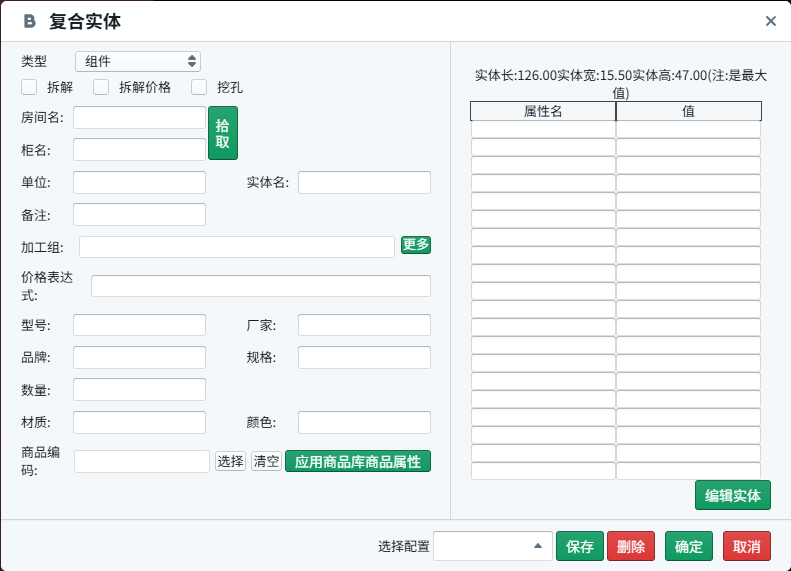The height and width of the screenshot is (571, 791).
Task: Close the 复合实体 dialog
Action: (x=770, y=21)
